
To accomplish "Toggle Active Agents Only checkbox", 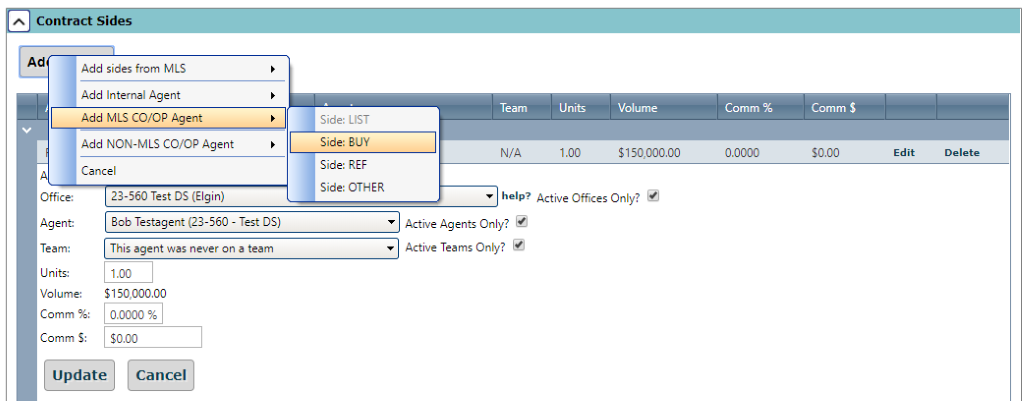I will (x=521, y=222).
